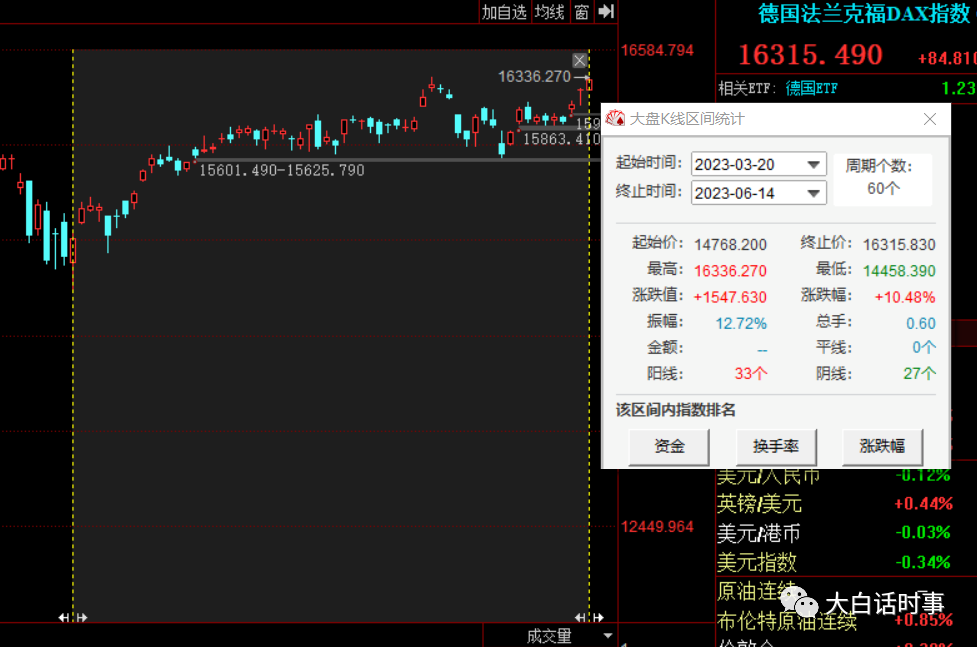Toggle the 均线 moving average button
Image resolution: width=977 pixels, height=647 pixels.
(549, 12)
